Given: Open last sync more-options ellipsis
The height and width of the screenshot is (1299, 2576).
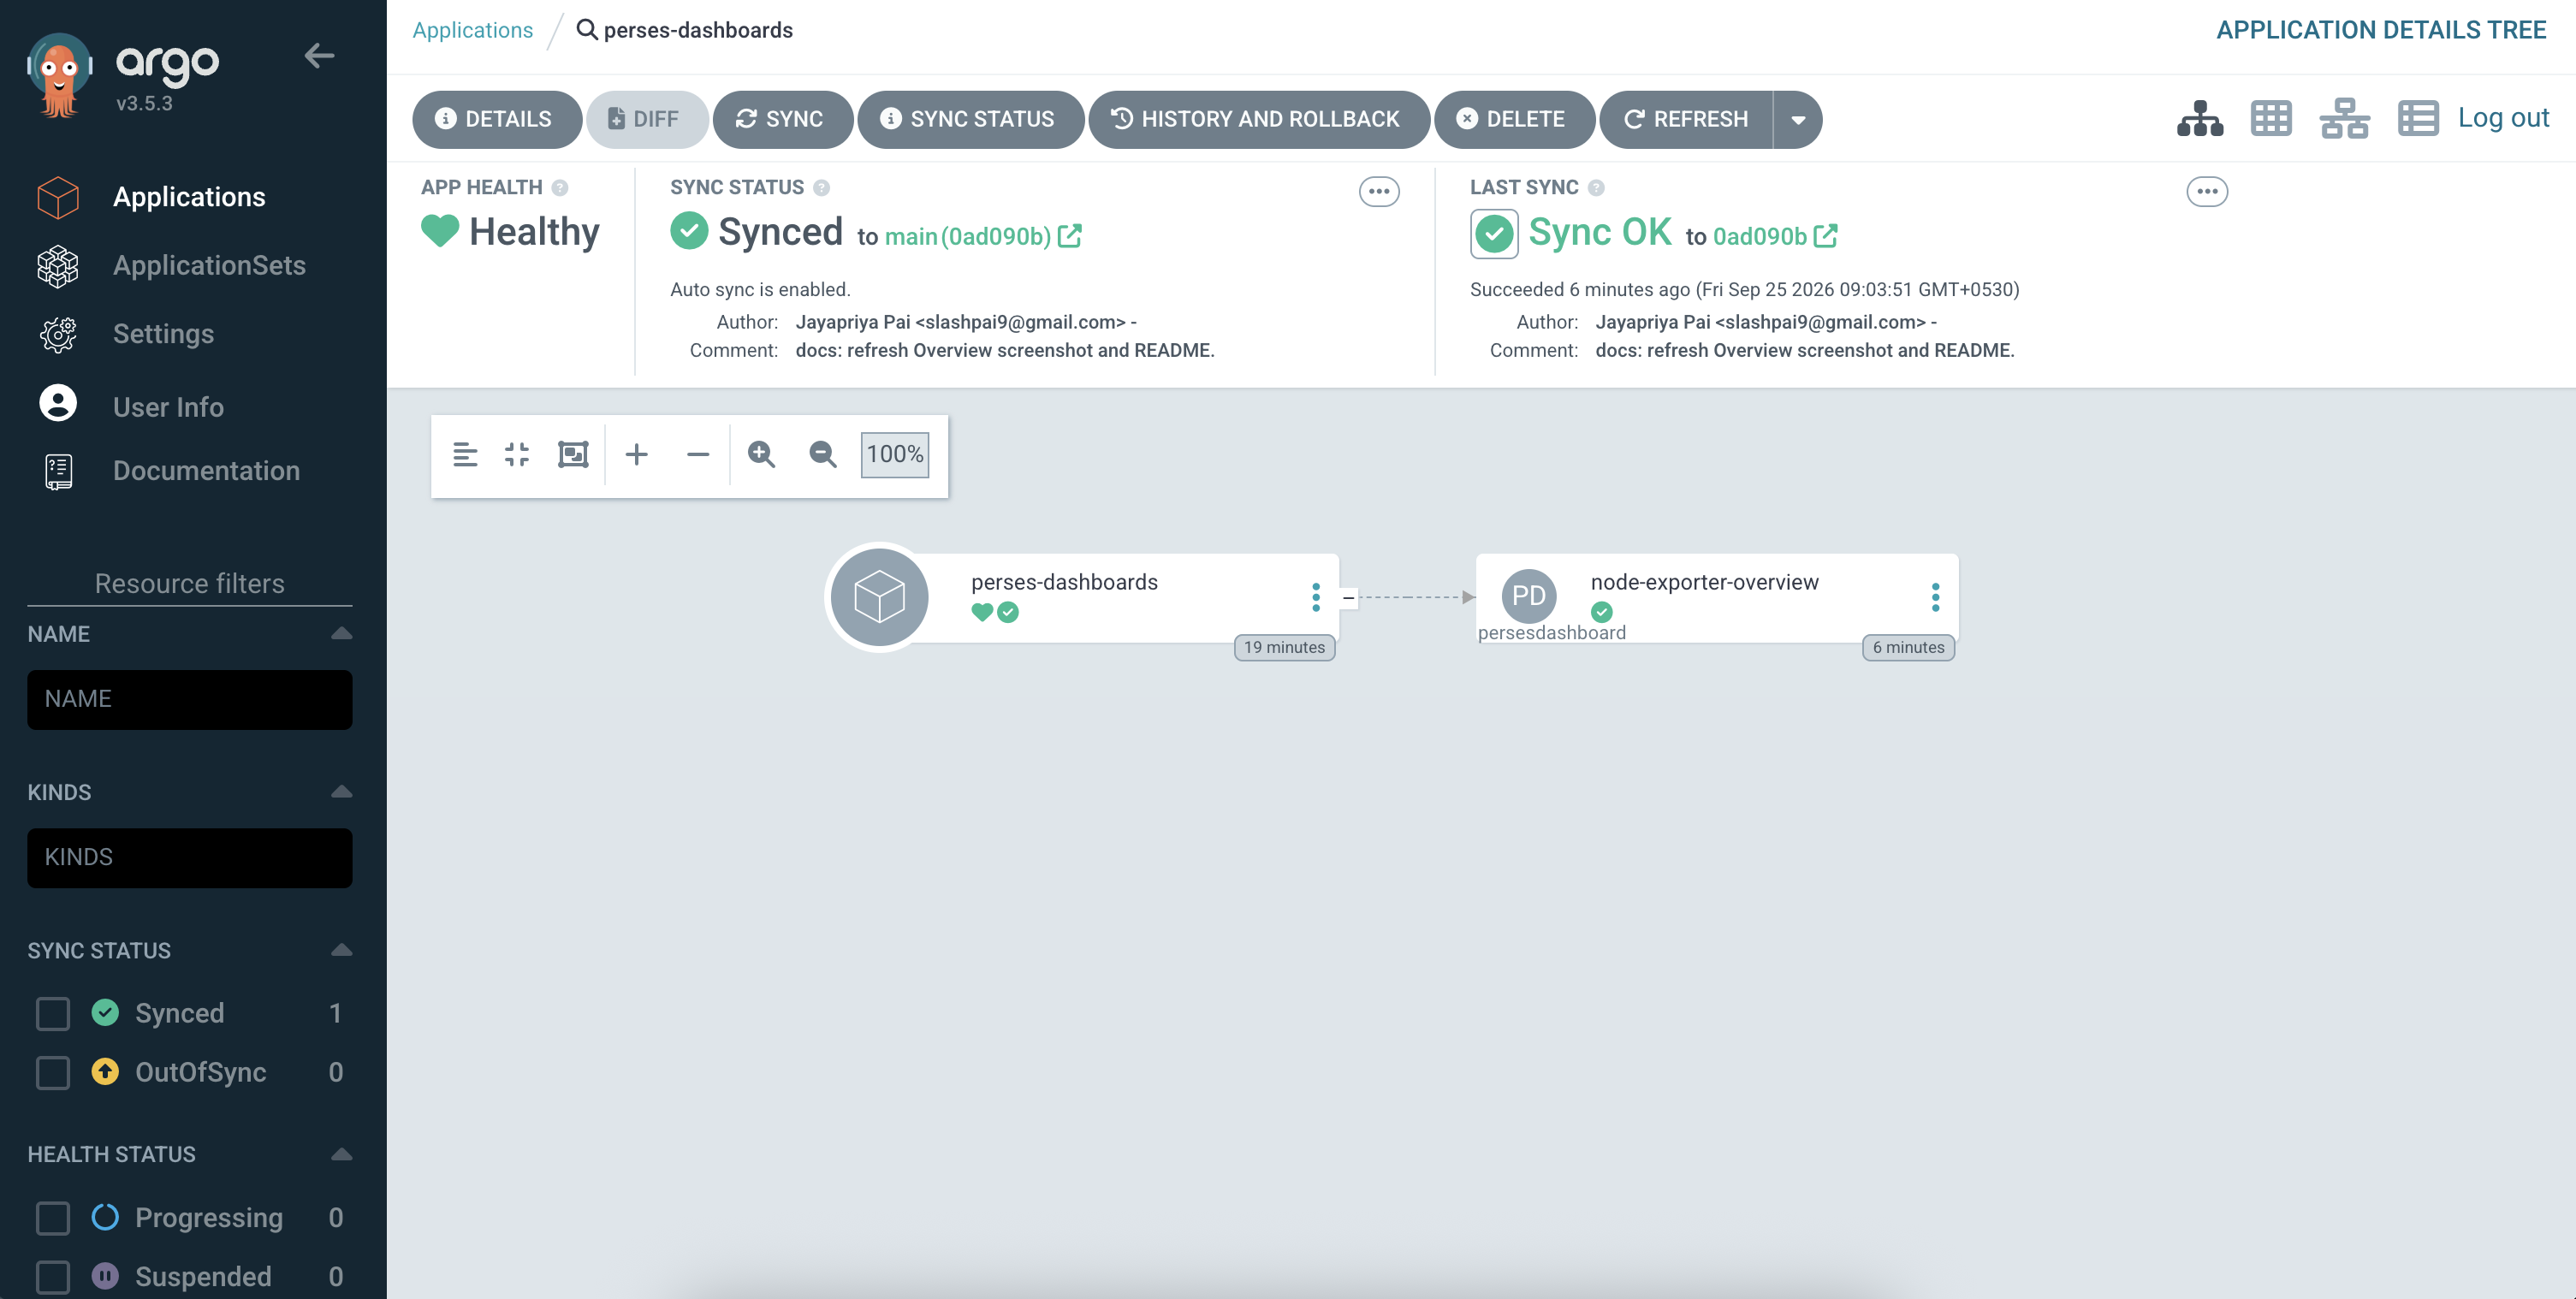Looking at the screenshot, I should point(2207,191).
